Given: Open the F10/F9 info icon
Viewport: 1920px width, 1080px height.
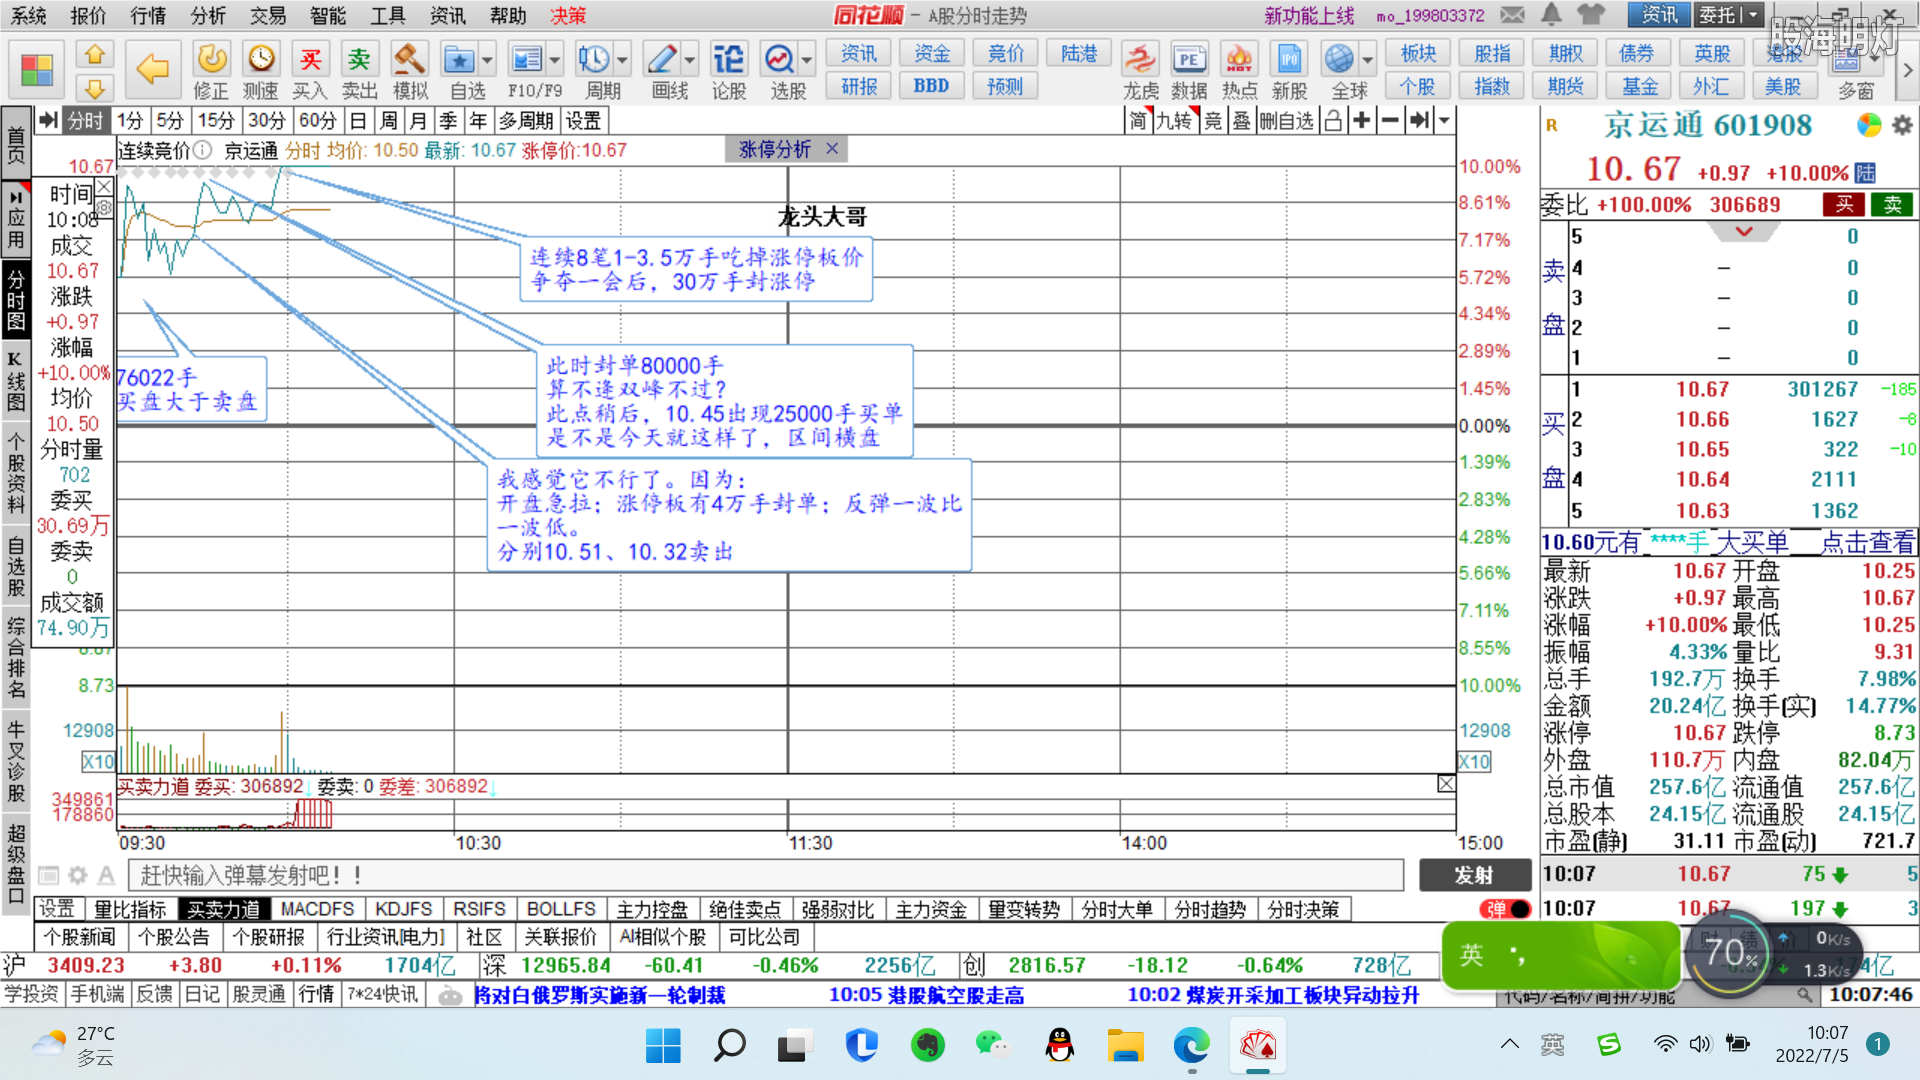Looking at the screenshot, I should (525, 59).
